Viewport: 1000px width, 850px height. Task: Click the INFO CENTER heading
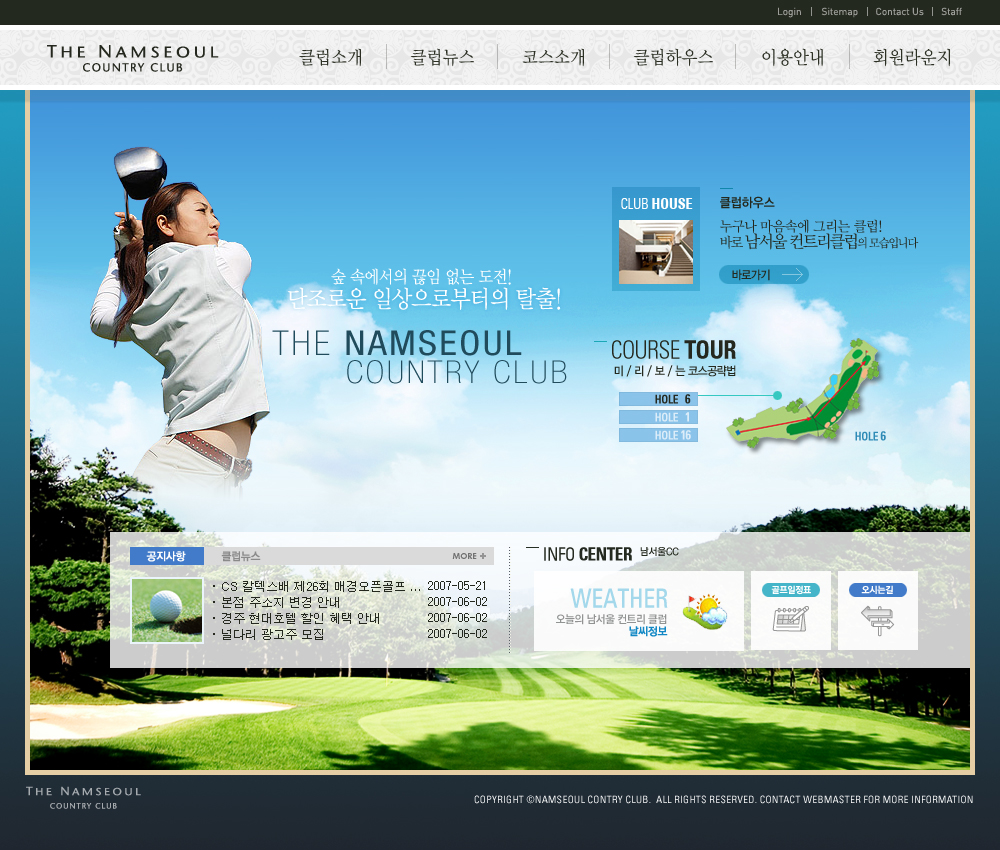coord(587,554)
